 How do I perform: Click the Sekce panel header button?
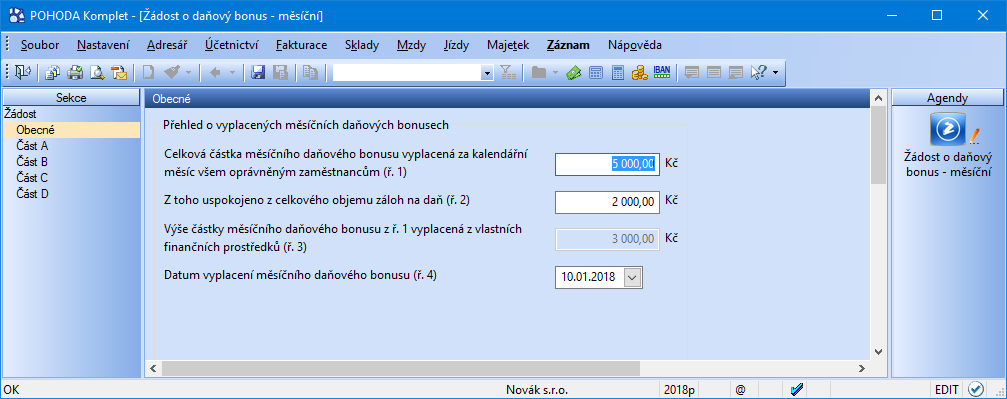pos(71,98)
